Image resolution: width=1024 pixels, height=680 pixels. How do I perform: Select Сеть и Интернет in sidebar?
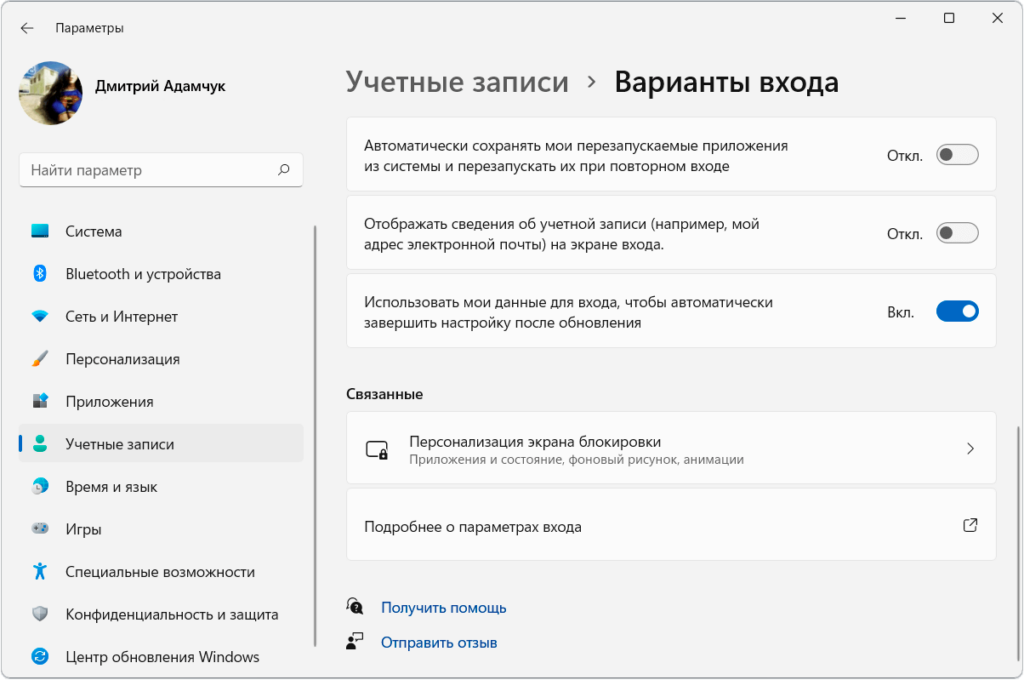(x=121, y=316)
